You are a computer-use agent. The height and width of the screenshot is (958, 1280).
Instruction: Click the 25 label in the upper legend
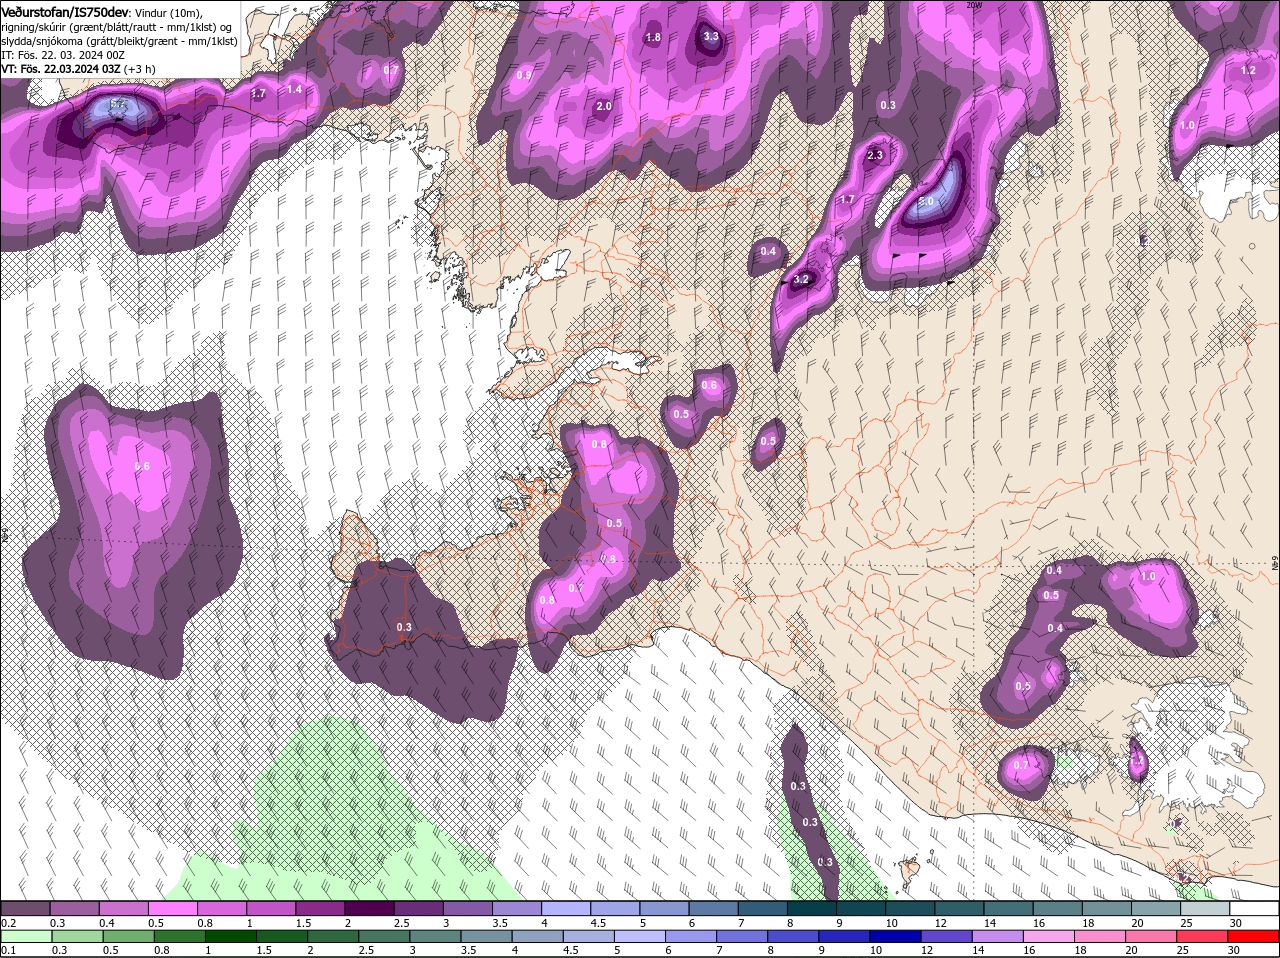pyautogui.click(x=1187, y=922)
